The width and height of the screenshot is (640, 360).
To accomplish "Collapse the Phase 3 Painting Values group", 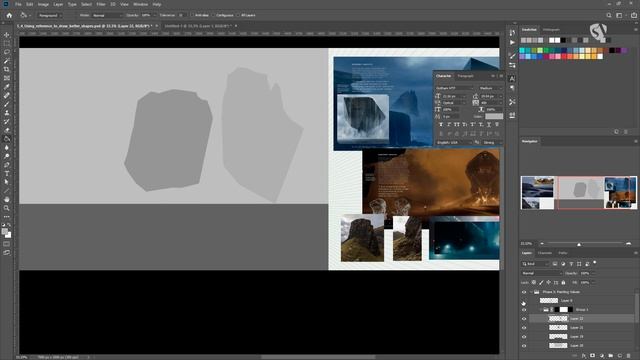I will coord(531,292).
